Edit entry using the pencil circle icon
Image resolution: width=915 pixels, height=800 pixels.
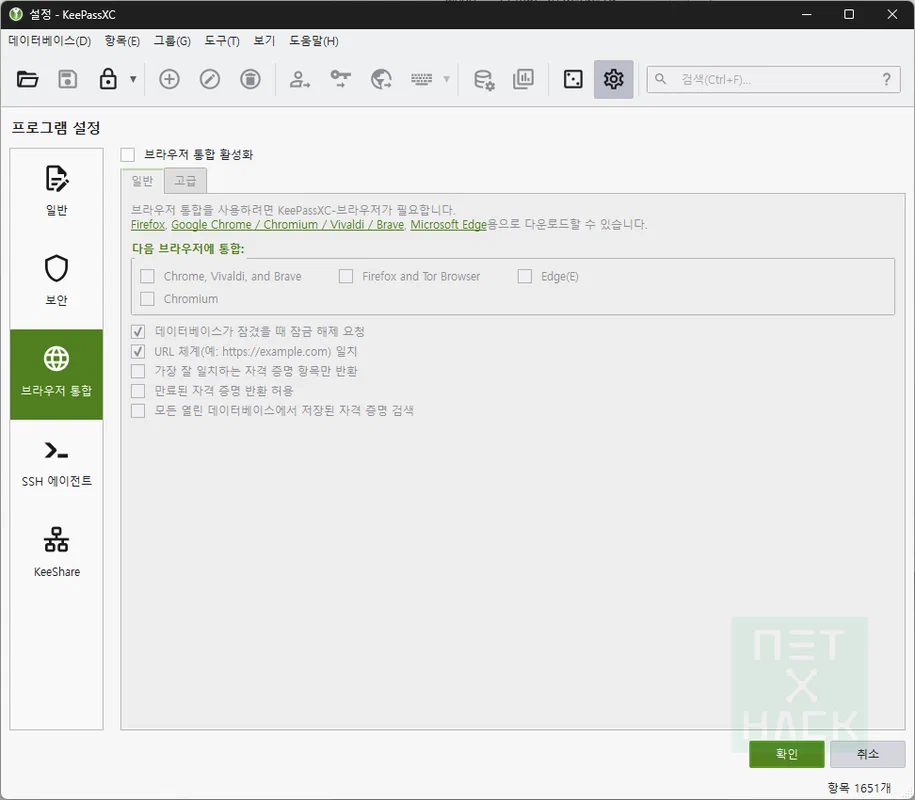tap(209, 79)
